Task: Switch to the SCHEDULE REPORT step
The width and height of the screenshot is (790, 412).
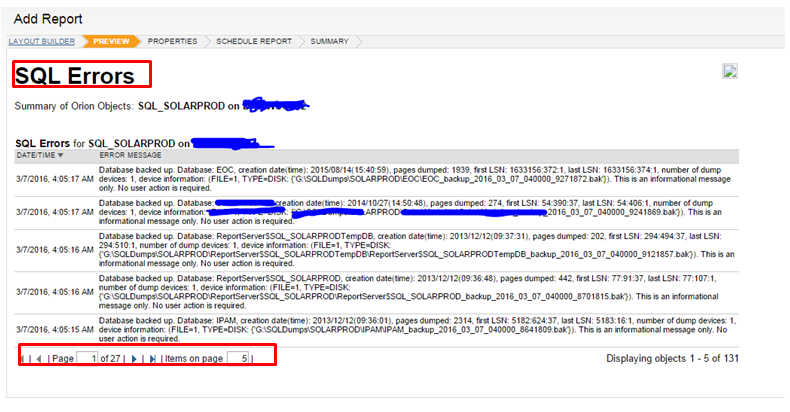Action: pos(254,41)
